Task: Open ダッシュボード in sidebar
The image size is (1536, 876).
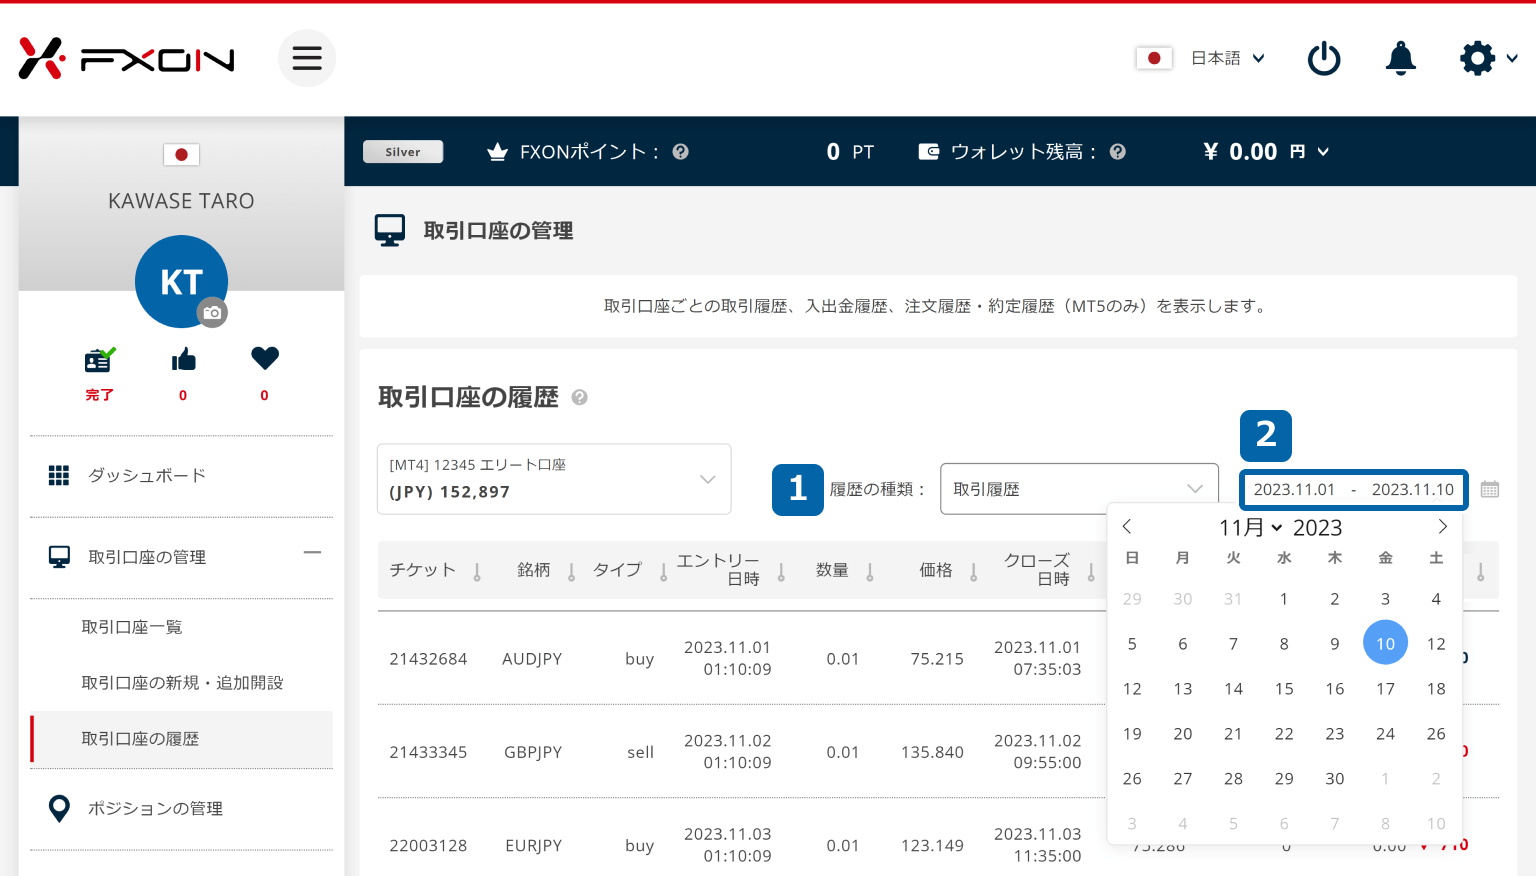Action: (x=147, y=475)
